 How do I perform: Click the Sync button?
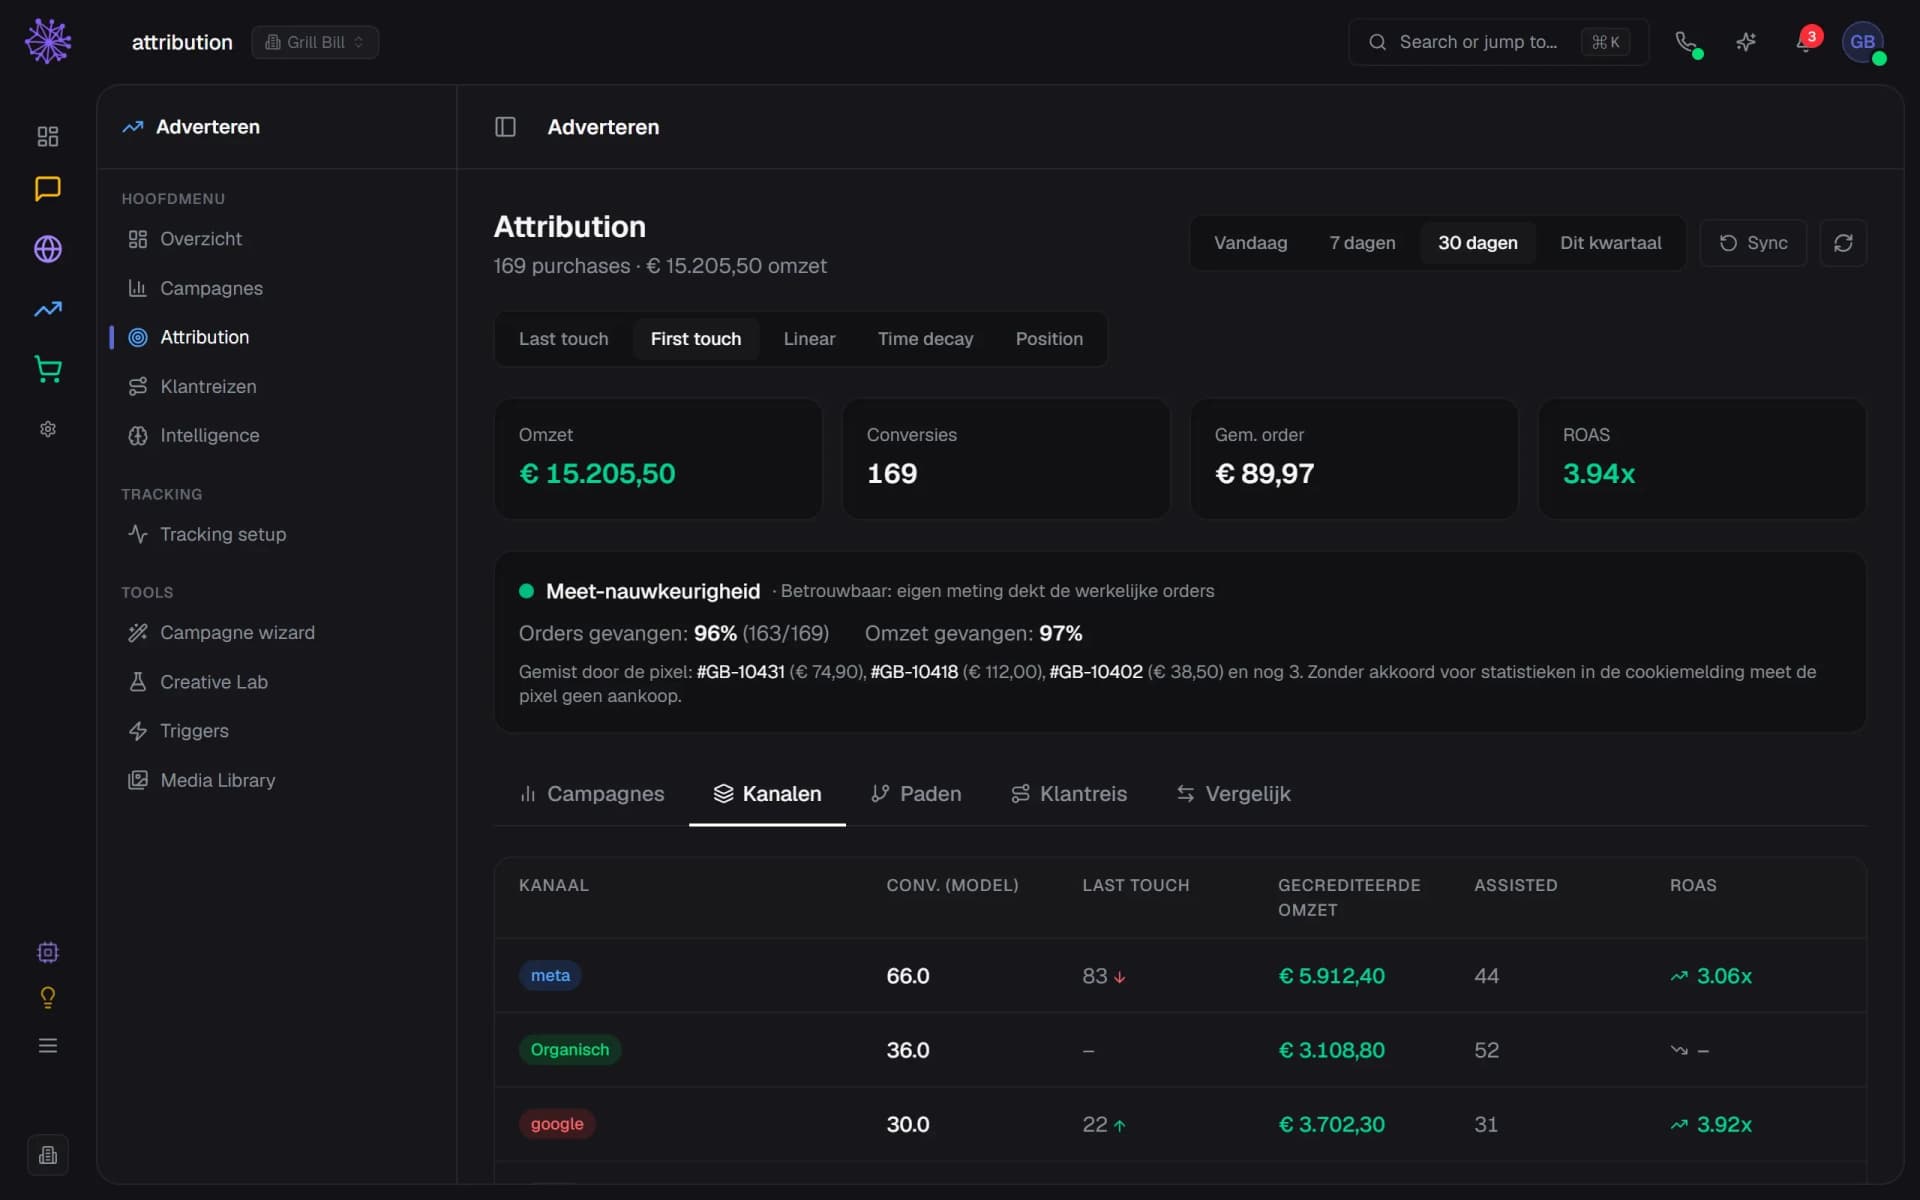click(x=1753, y=243)
